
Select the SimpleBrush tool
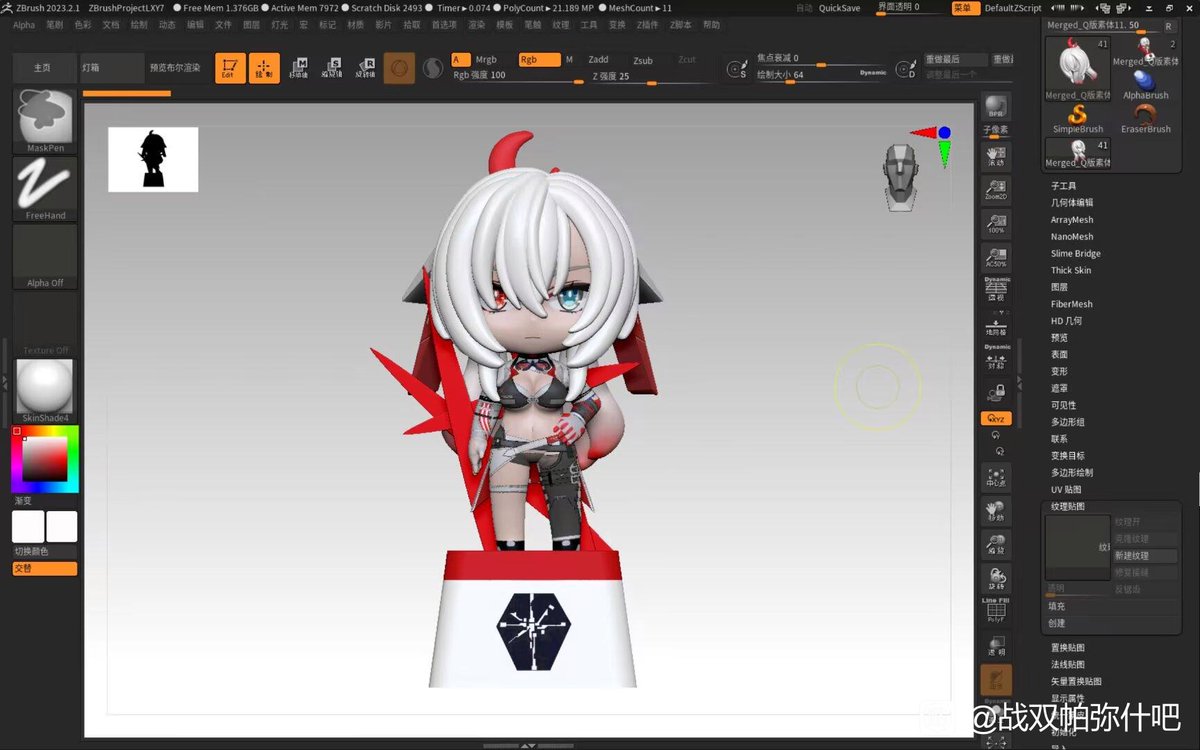pyautogui.click(x=1078, y=119)
